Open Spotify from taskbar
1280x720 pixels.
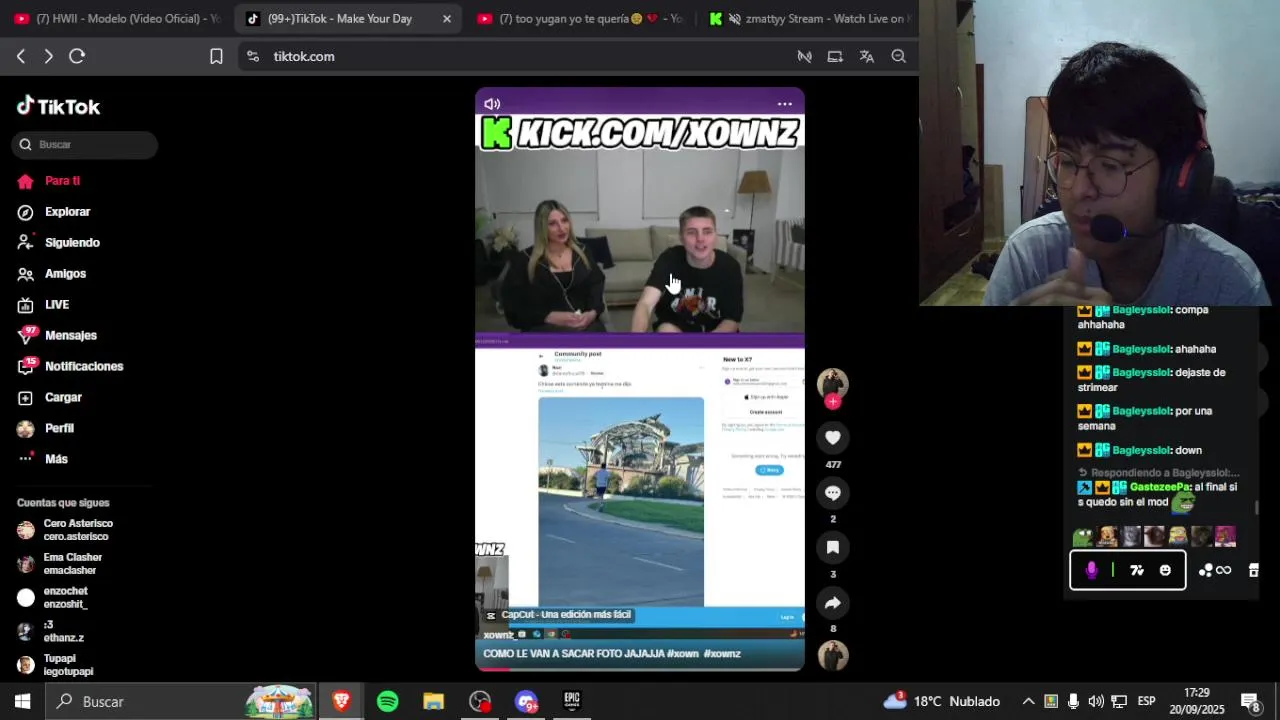(388, 702)
